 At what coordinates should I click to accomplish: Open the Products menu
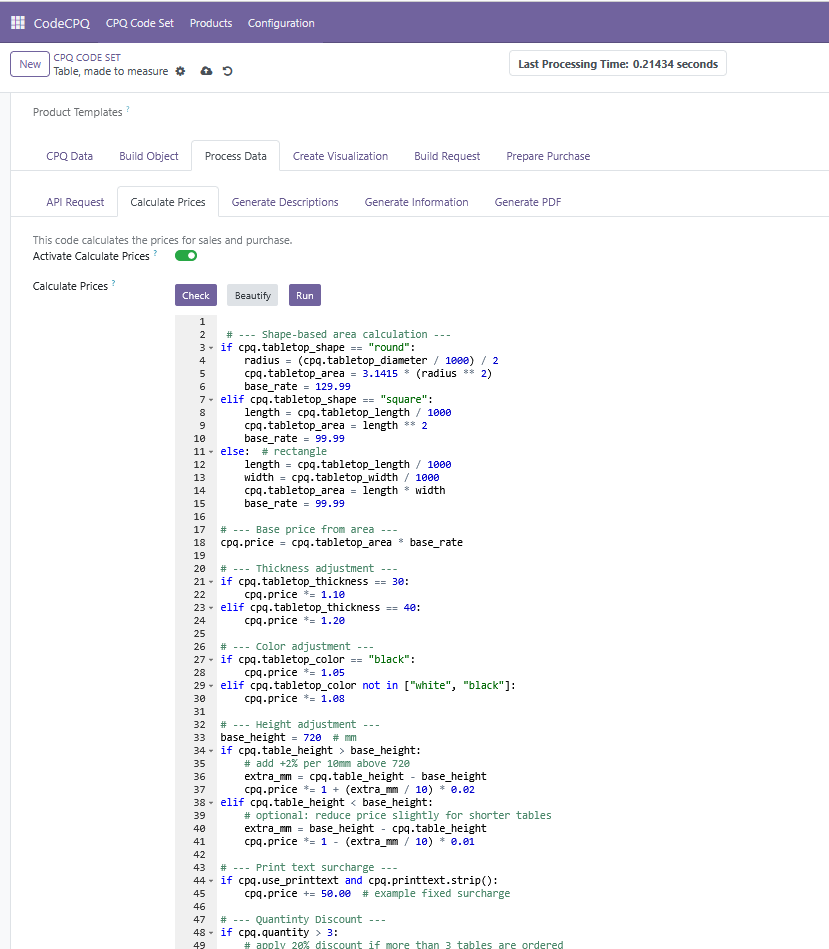click(x=211, y=23)
